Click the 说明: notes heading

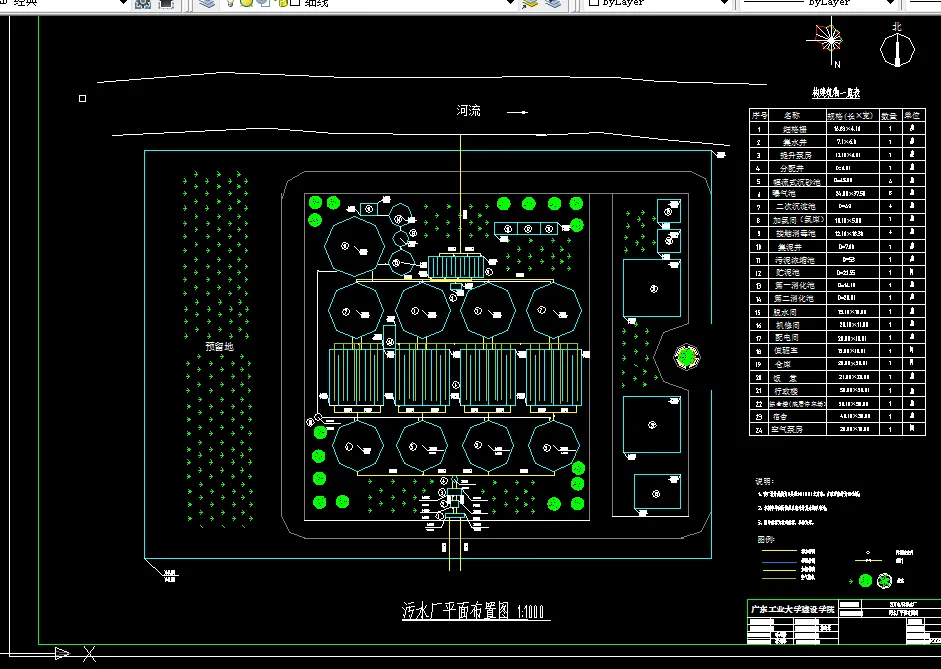coord(765,481)
